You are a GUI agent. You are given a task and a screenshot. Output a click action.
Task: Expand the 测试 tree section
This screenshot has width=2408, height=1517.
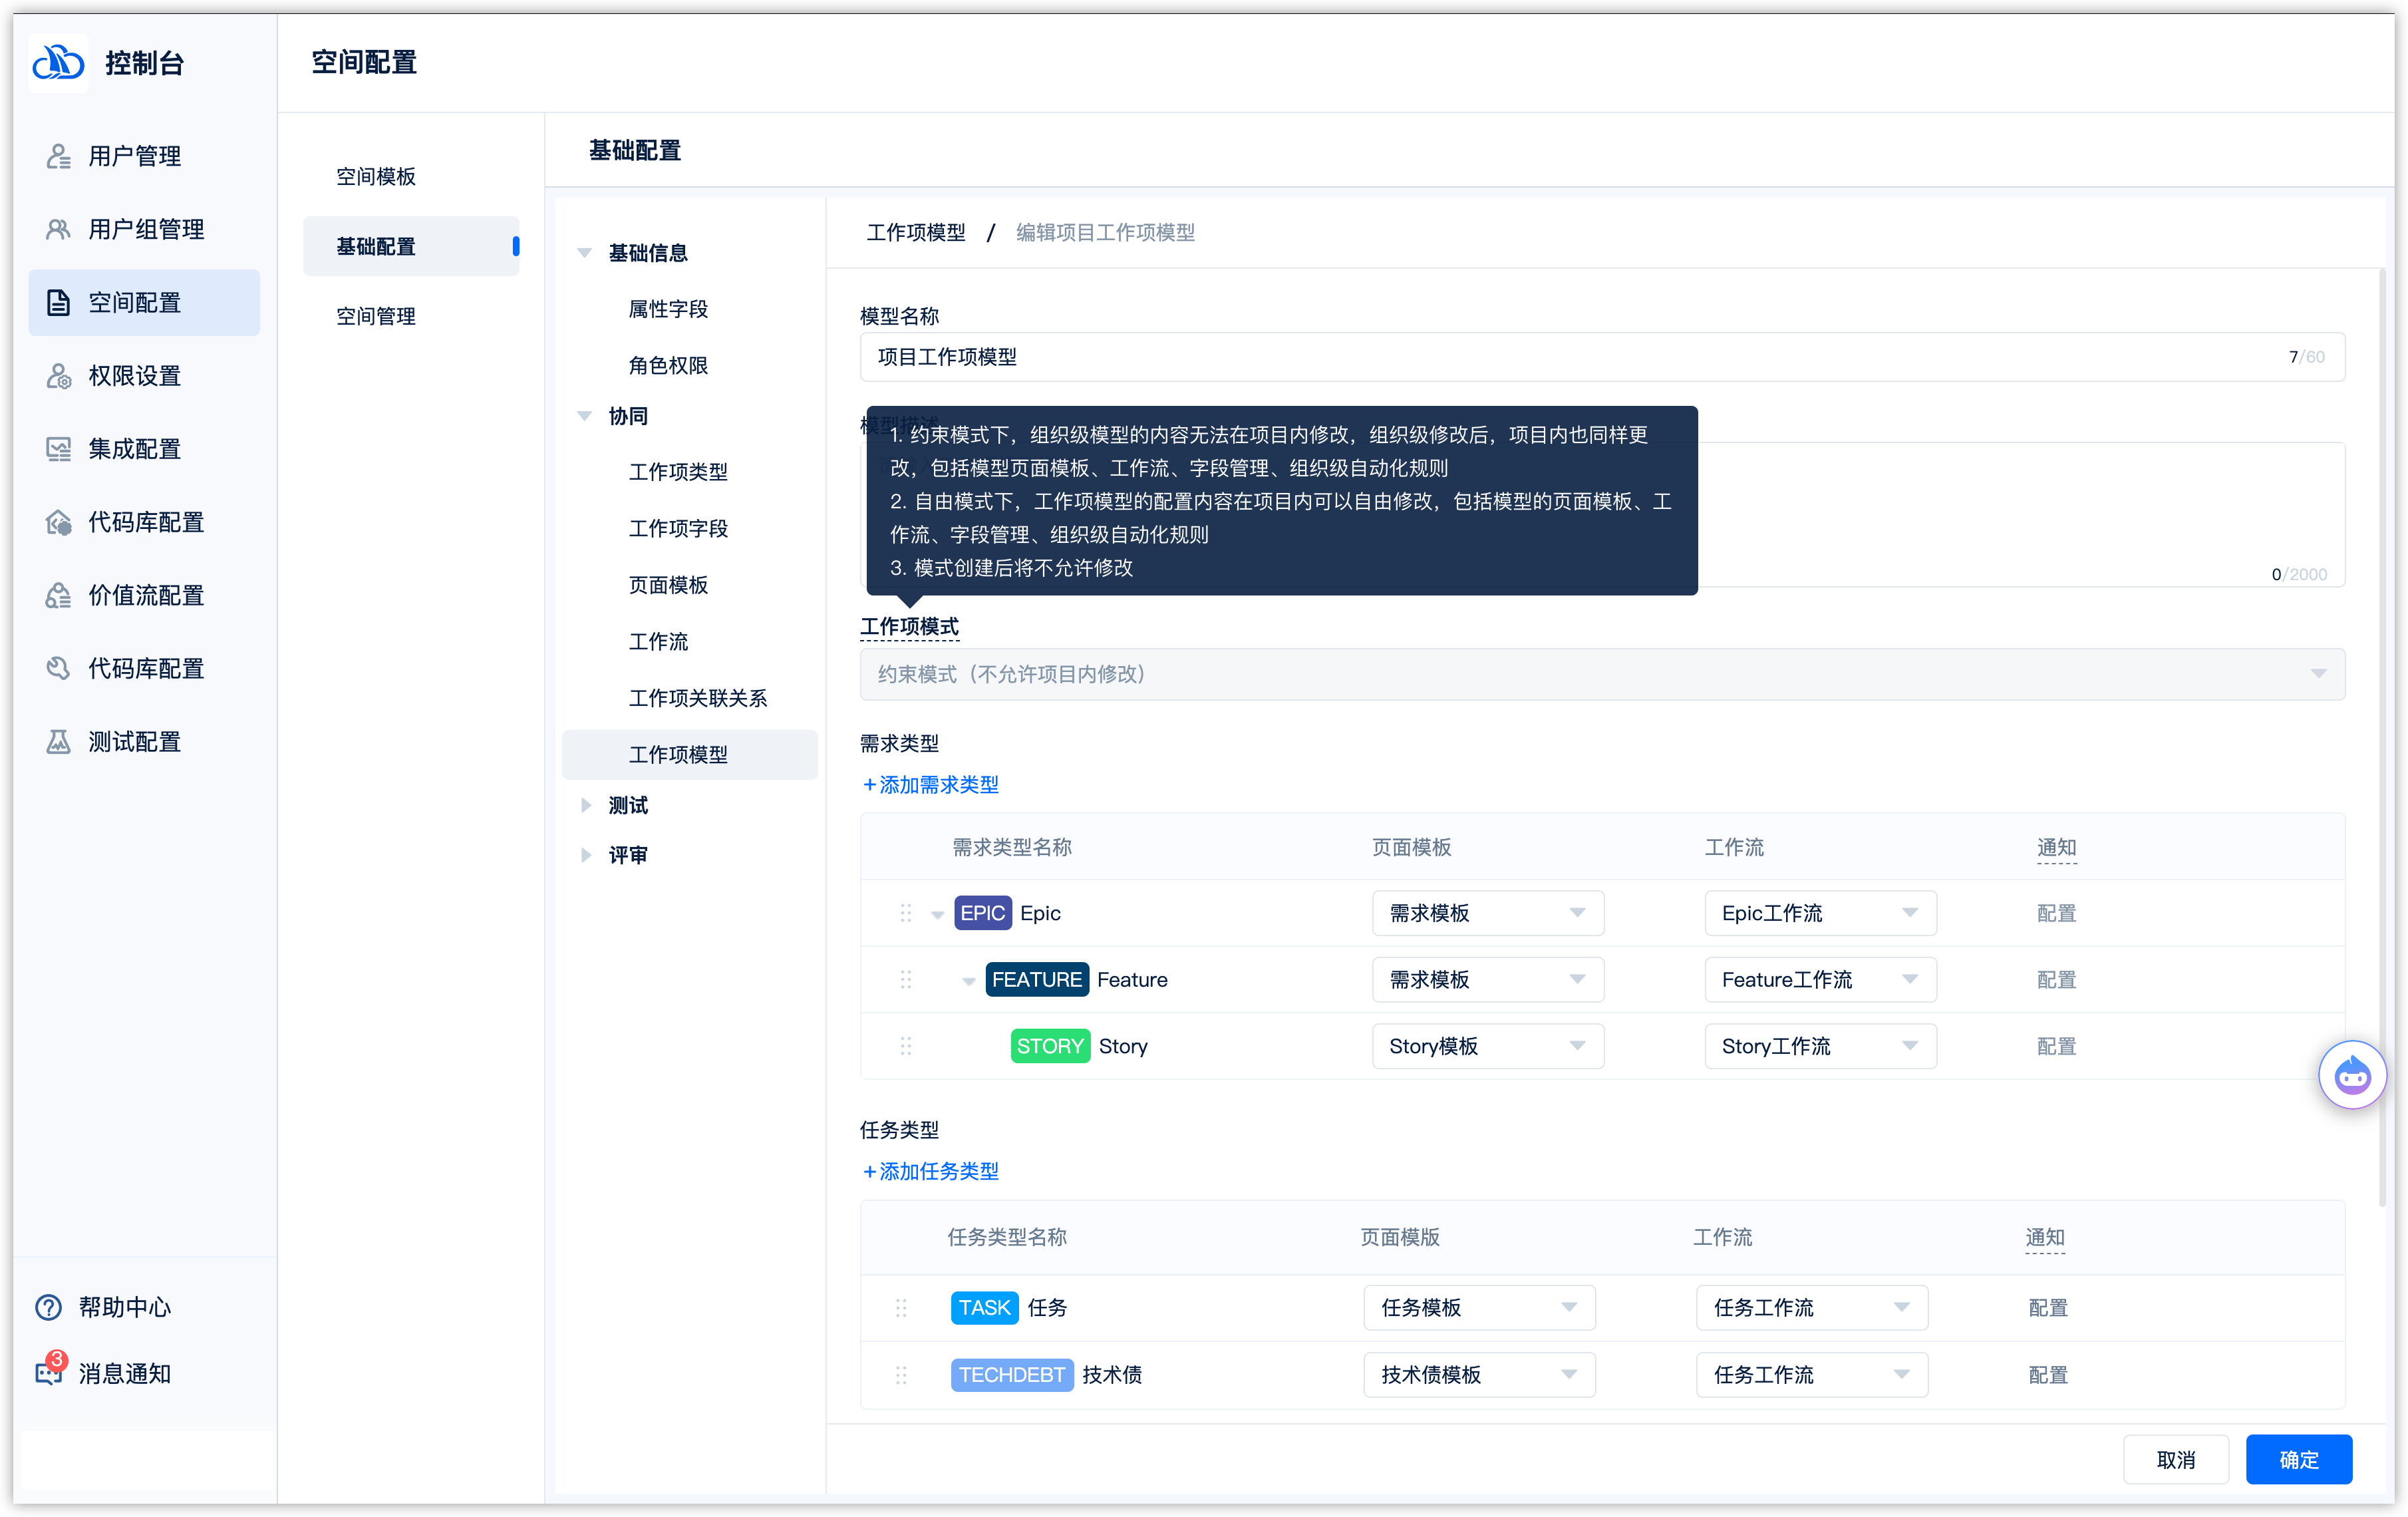pos(586,805)
